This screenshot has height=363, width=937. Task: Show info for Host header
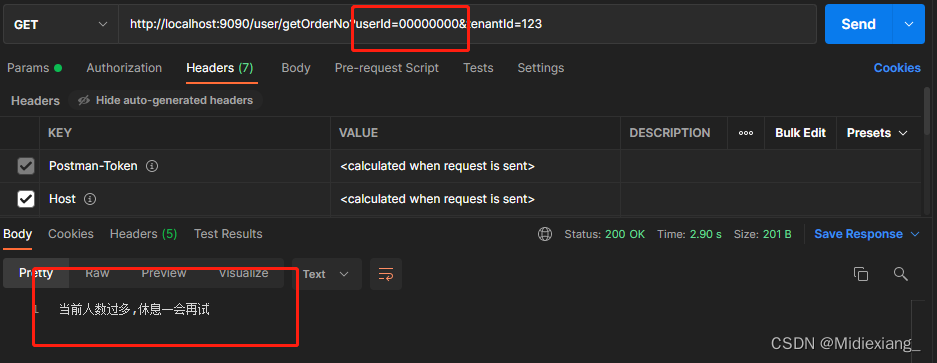point(90,199)
